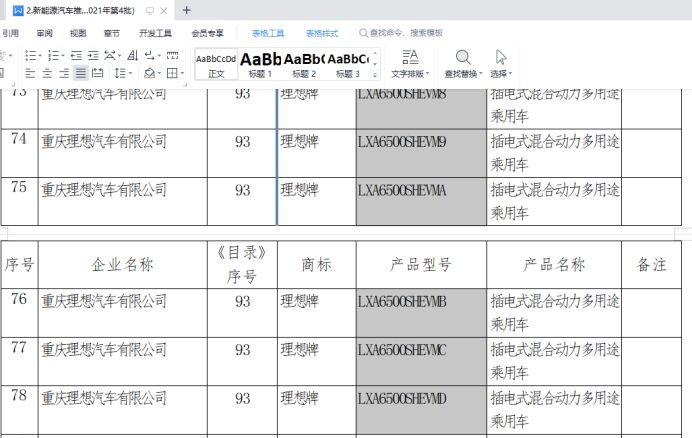
Task: Click product name cell in row 74
Action: (x=554, y=153)
